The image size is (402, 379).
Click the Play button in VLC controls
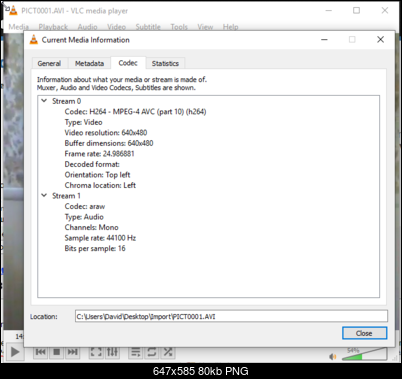[15, 352]
